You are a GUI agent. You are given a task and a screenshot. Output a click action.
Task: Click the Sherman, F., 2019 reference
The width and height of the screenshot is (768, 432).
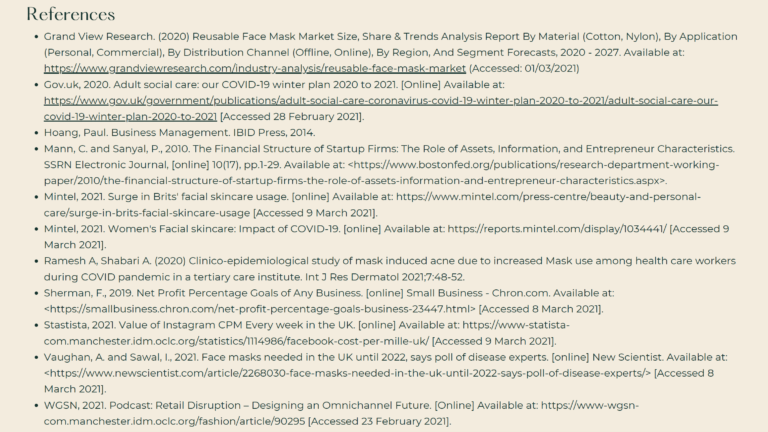pyautogui.click(x=329, y=301)
